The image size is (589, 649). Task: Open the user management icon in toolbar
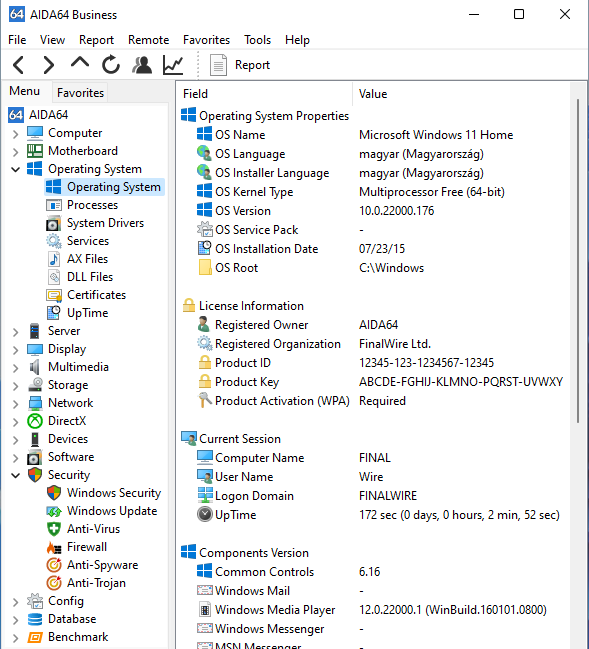[x=142, y=65]
